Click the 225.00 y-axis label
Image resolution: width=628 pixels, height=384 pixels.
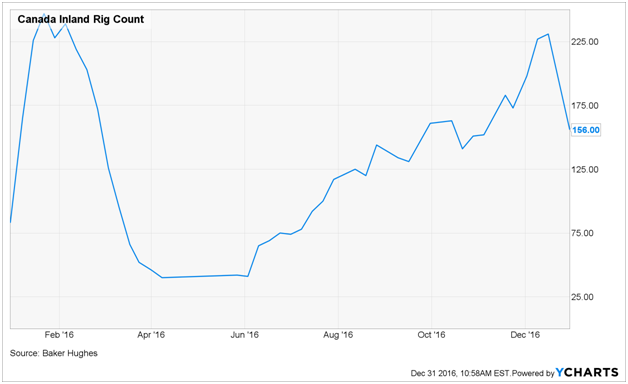585,42
